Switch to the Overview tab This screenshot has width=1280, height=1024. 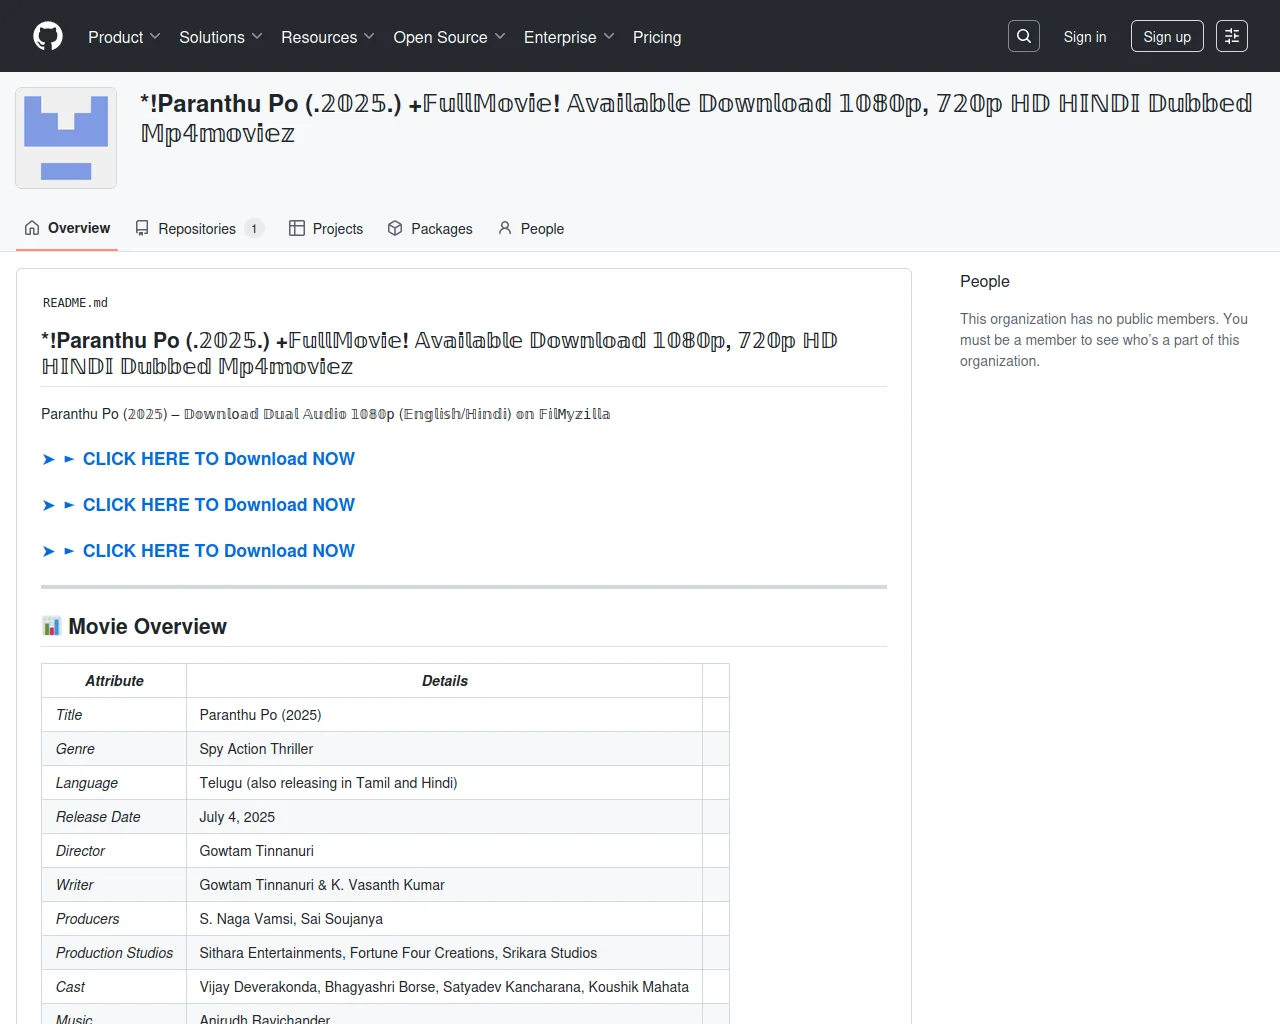tap(67, 228)
